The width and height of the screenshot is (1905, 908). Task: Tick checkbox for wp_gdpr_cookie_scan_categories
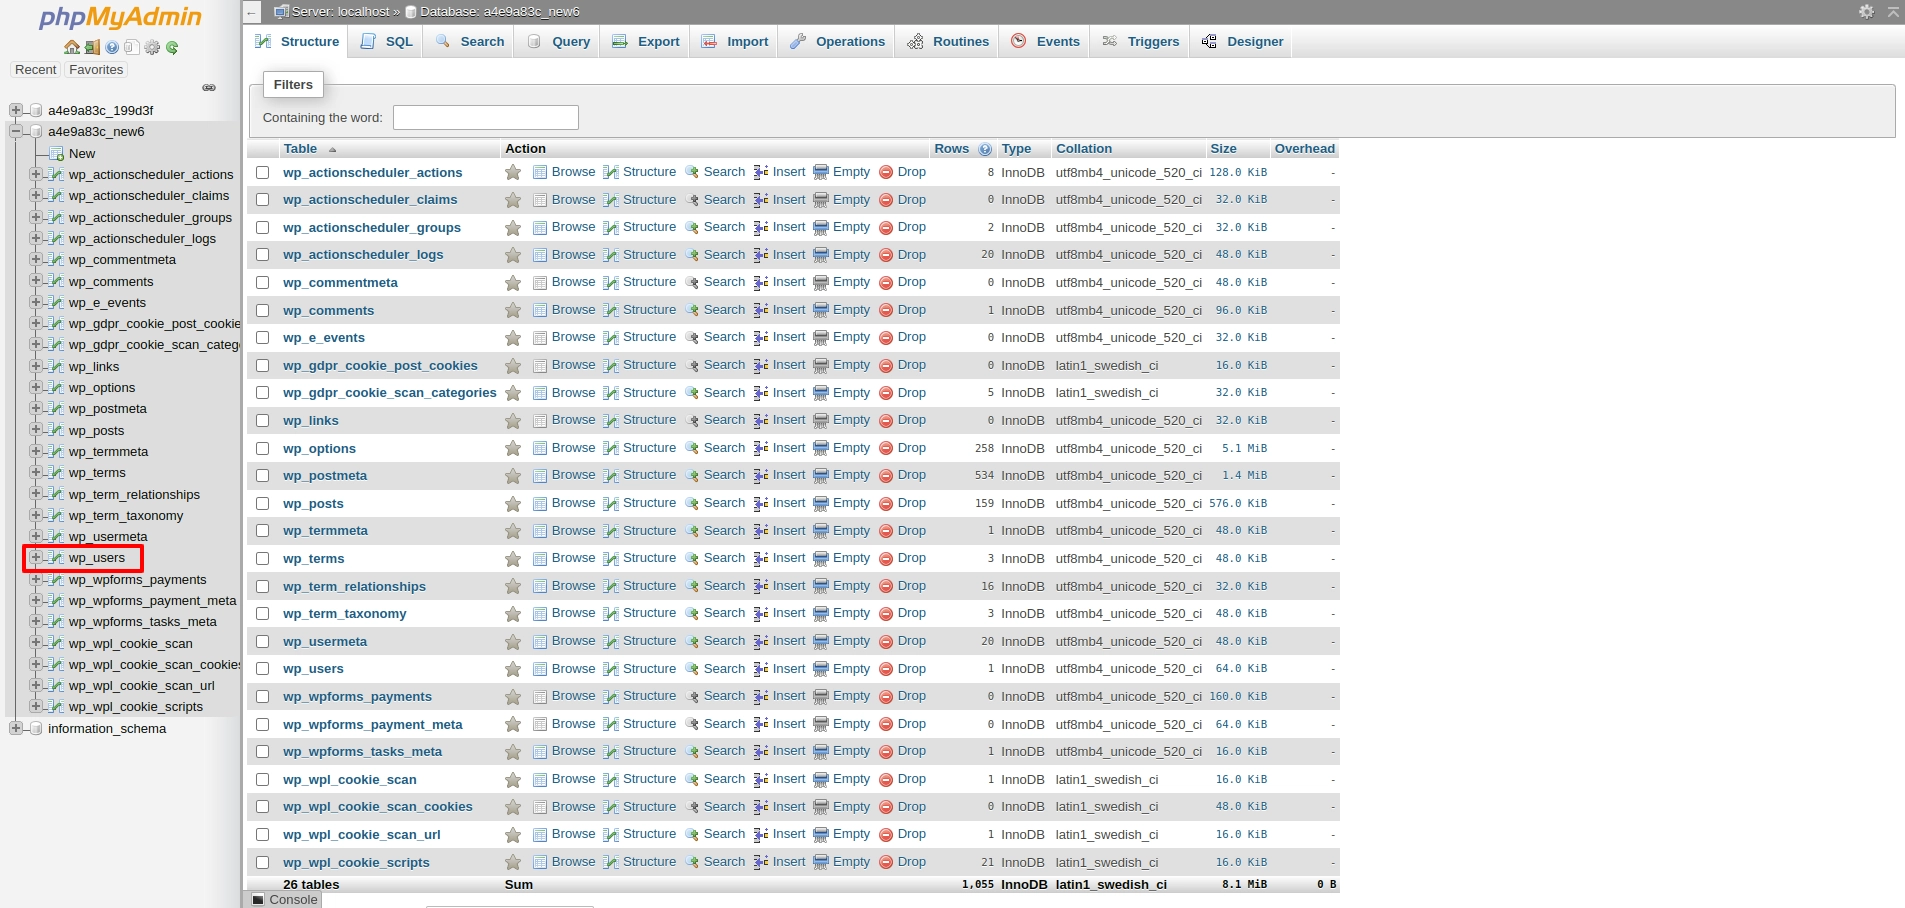(263, 393)
